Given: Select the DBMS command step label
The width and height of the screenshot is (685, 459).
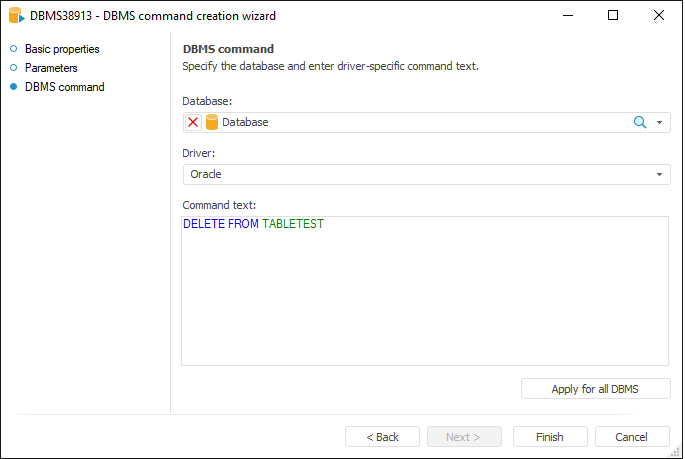Looking at the screenshot, I should [64, 87].
